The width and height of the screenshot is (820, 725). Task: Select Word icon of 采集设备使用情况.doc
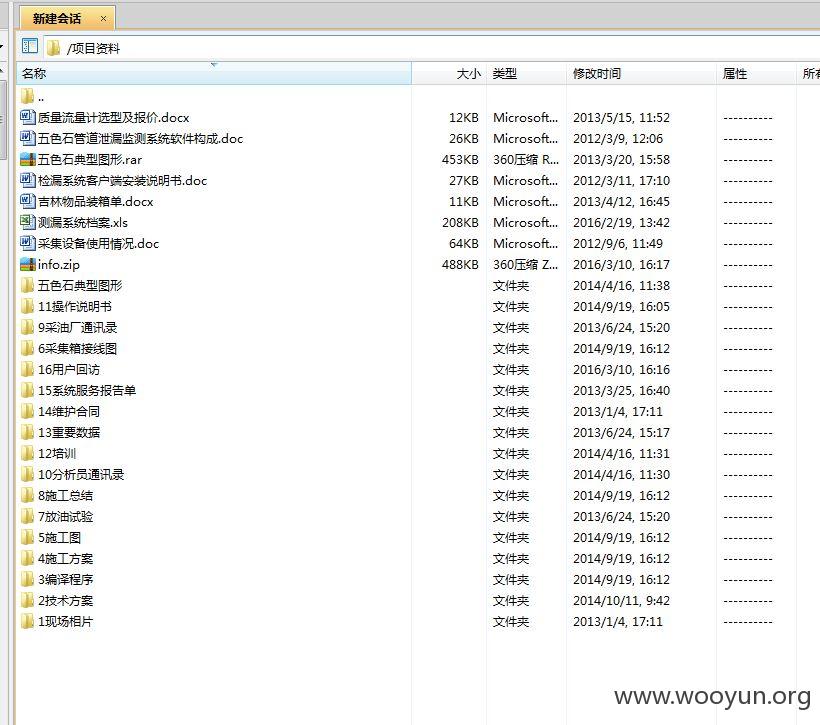point(27,243)
